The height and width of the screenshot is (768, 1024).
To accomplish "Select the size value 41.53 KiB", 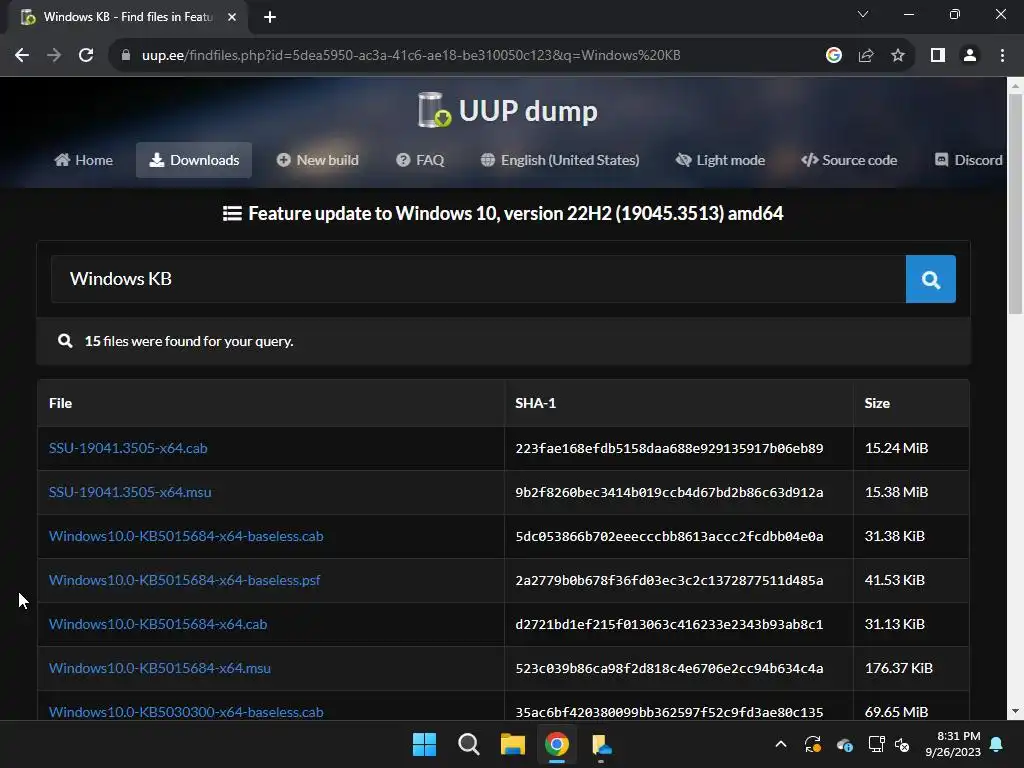I will point(895,580).
